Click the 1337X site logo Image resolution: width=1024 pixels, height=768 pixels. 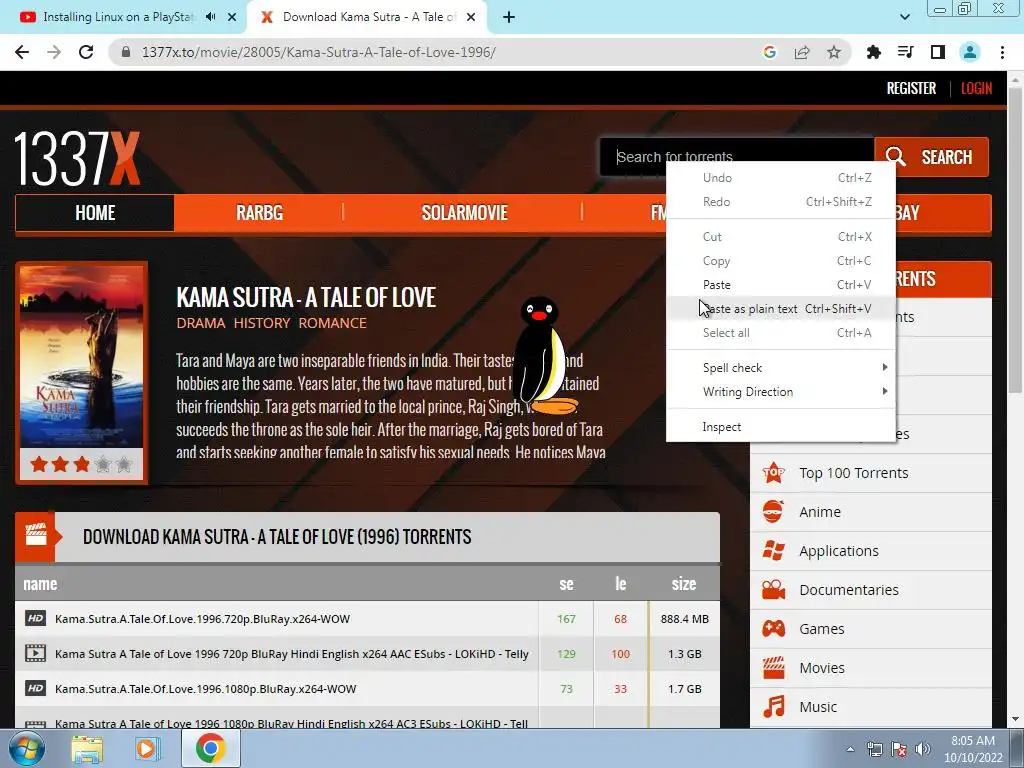coord(77,159)
